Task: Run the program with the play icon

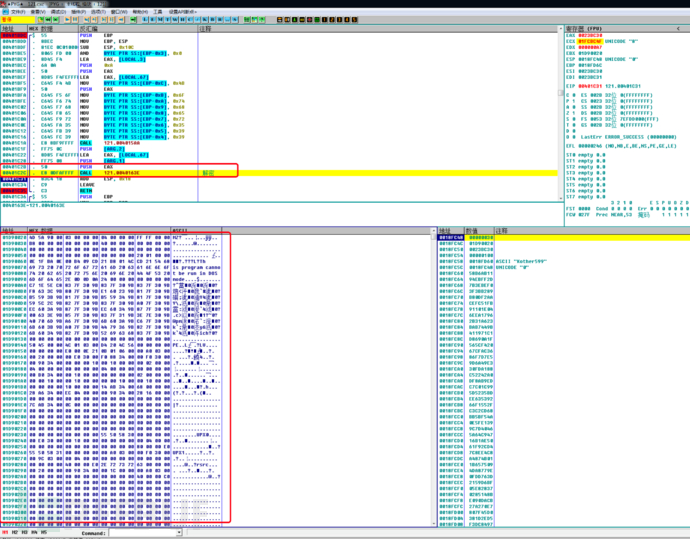Action: click(x=67, y=19)
